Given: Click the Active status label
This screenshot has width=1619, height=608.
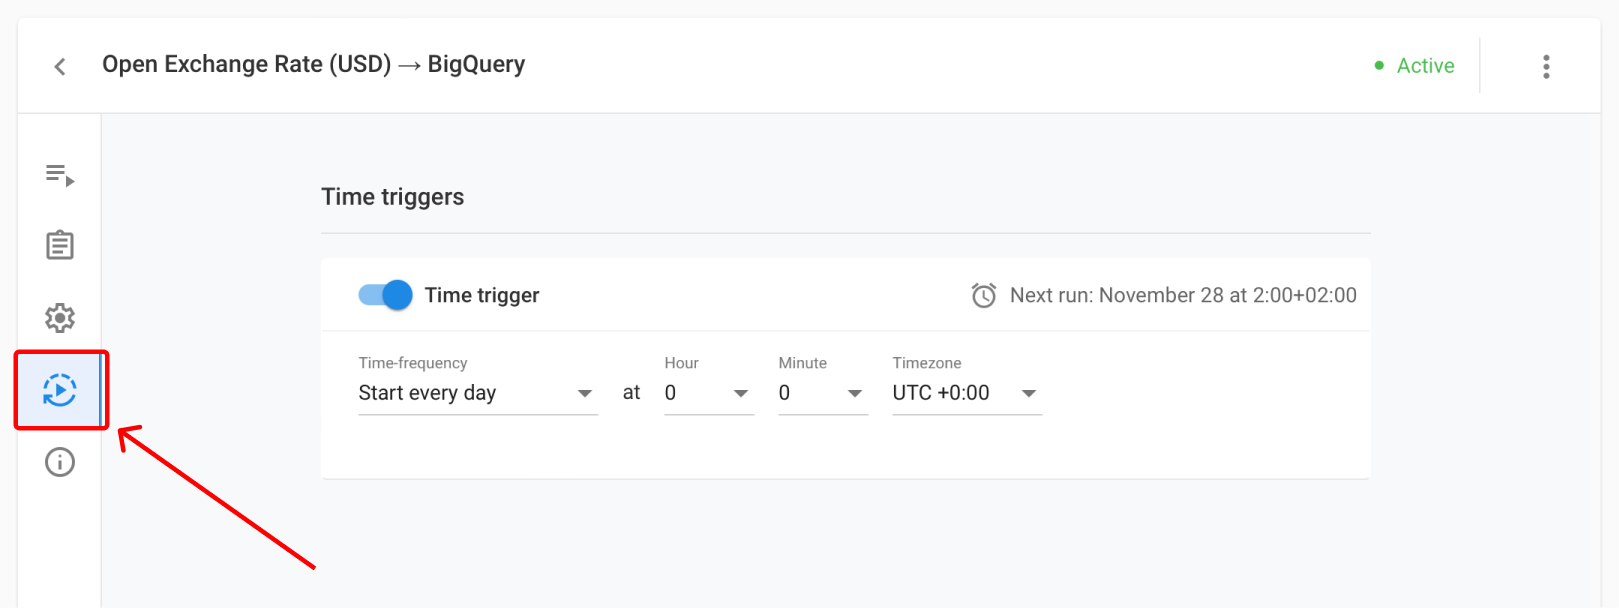Looking at the screenshot, I should click(x=1425, y=66).
